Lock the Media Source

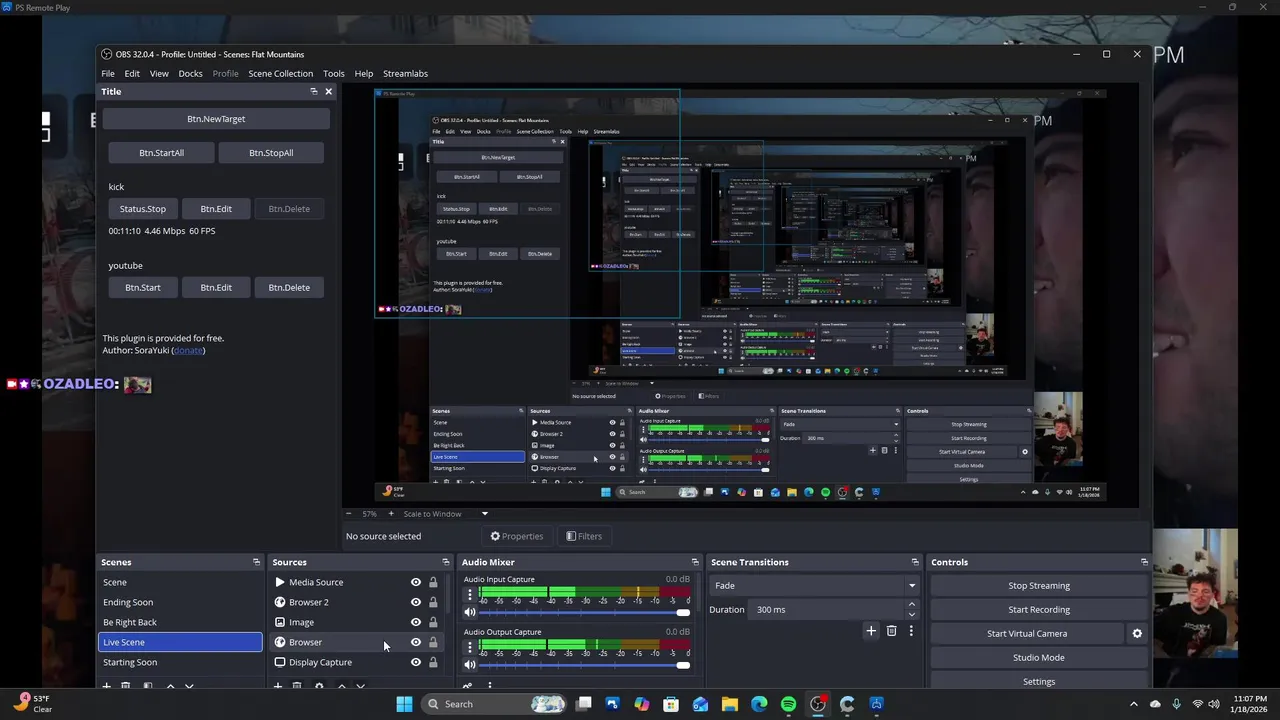433,582
